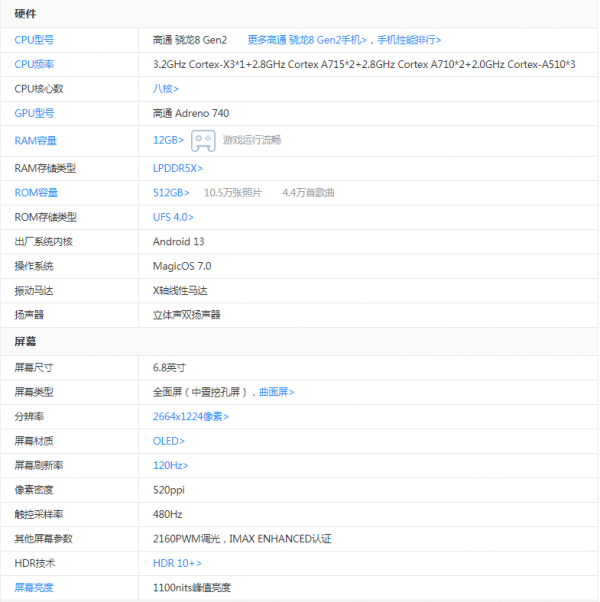
Task: Click the 曲面屏> link
Action: point(276,392)
